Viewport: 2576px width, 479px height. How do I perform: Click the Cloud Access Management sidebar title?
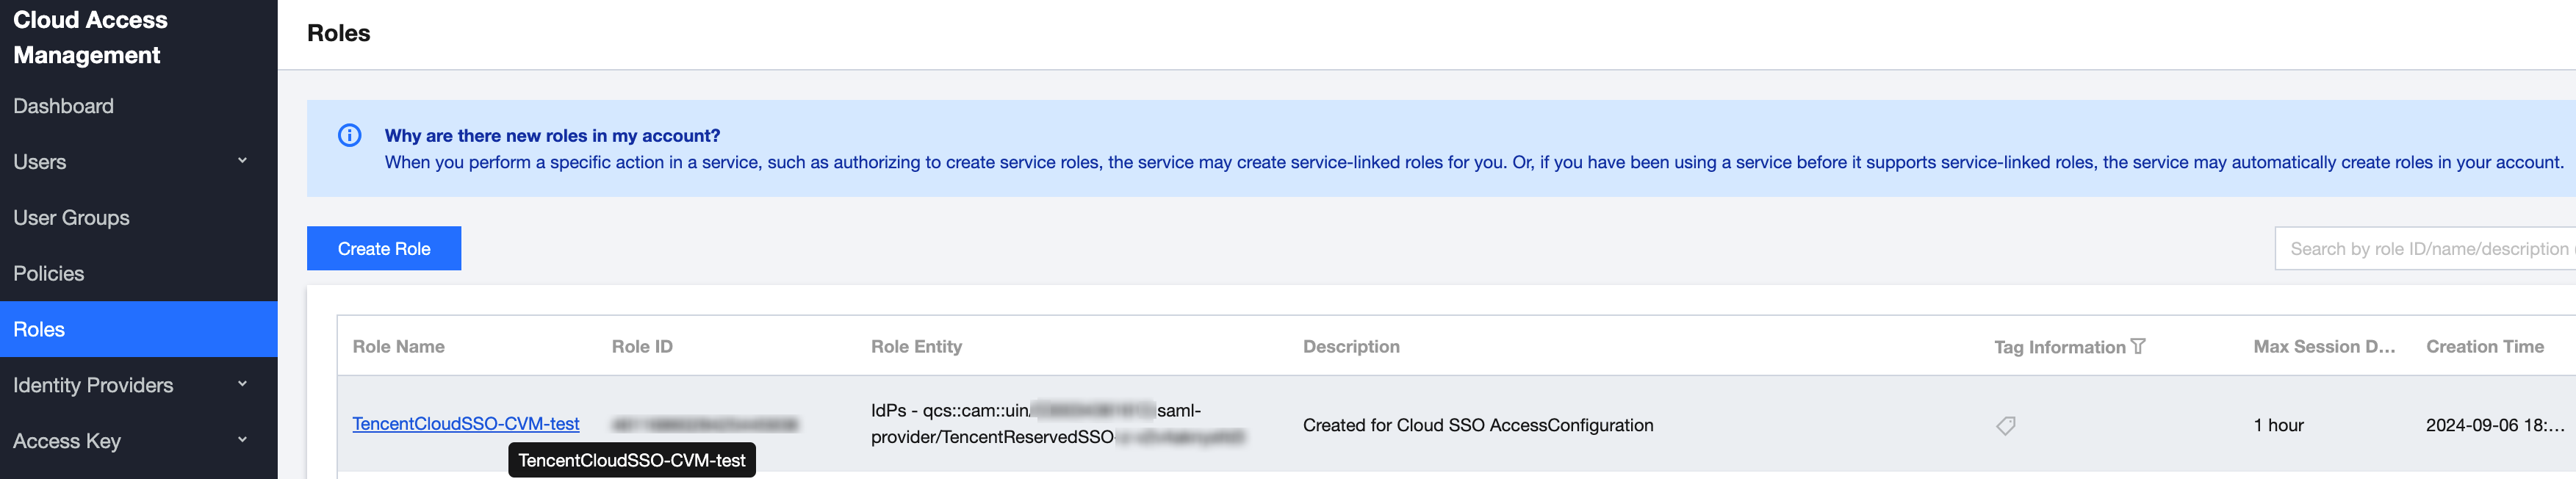coord(90,37)
